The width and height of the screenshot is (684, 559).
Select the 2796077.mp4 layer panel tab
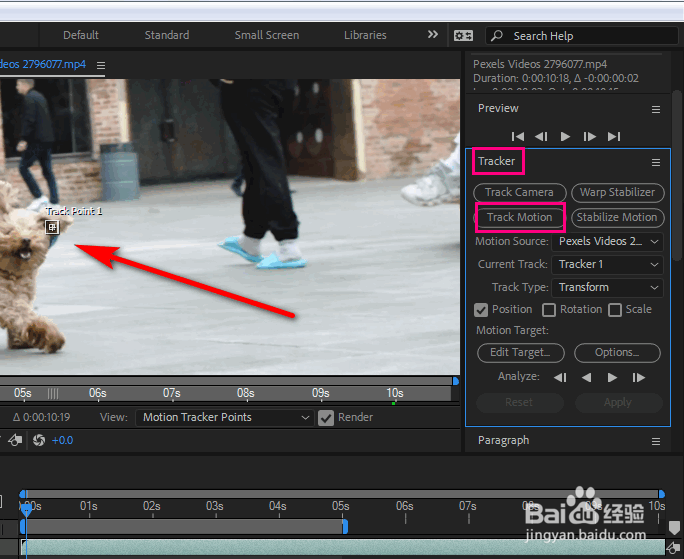(x=43, y=65)
